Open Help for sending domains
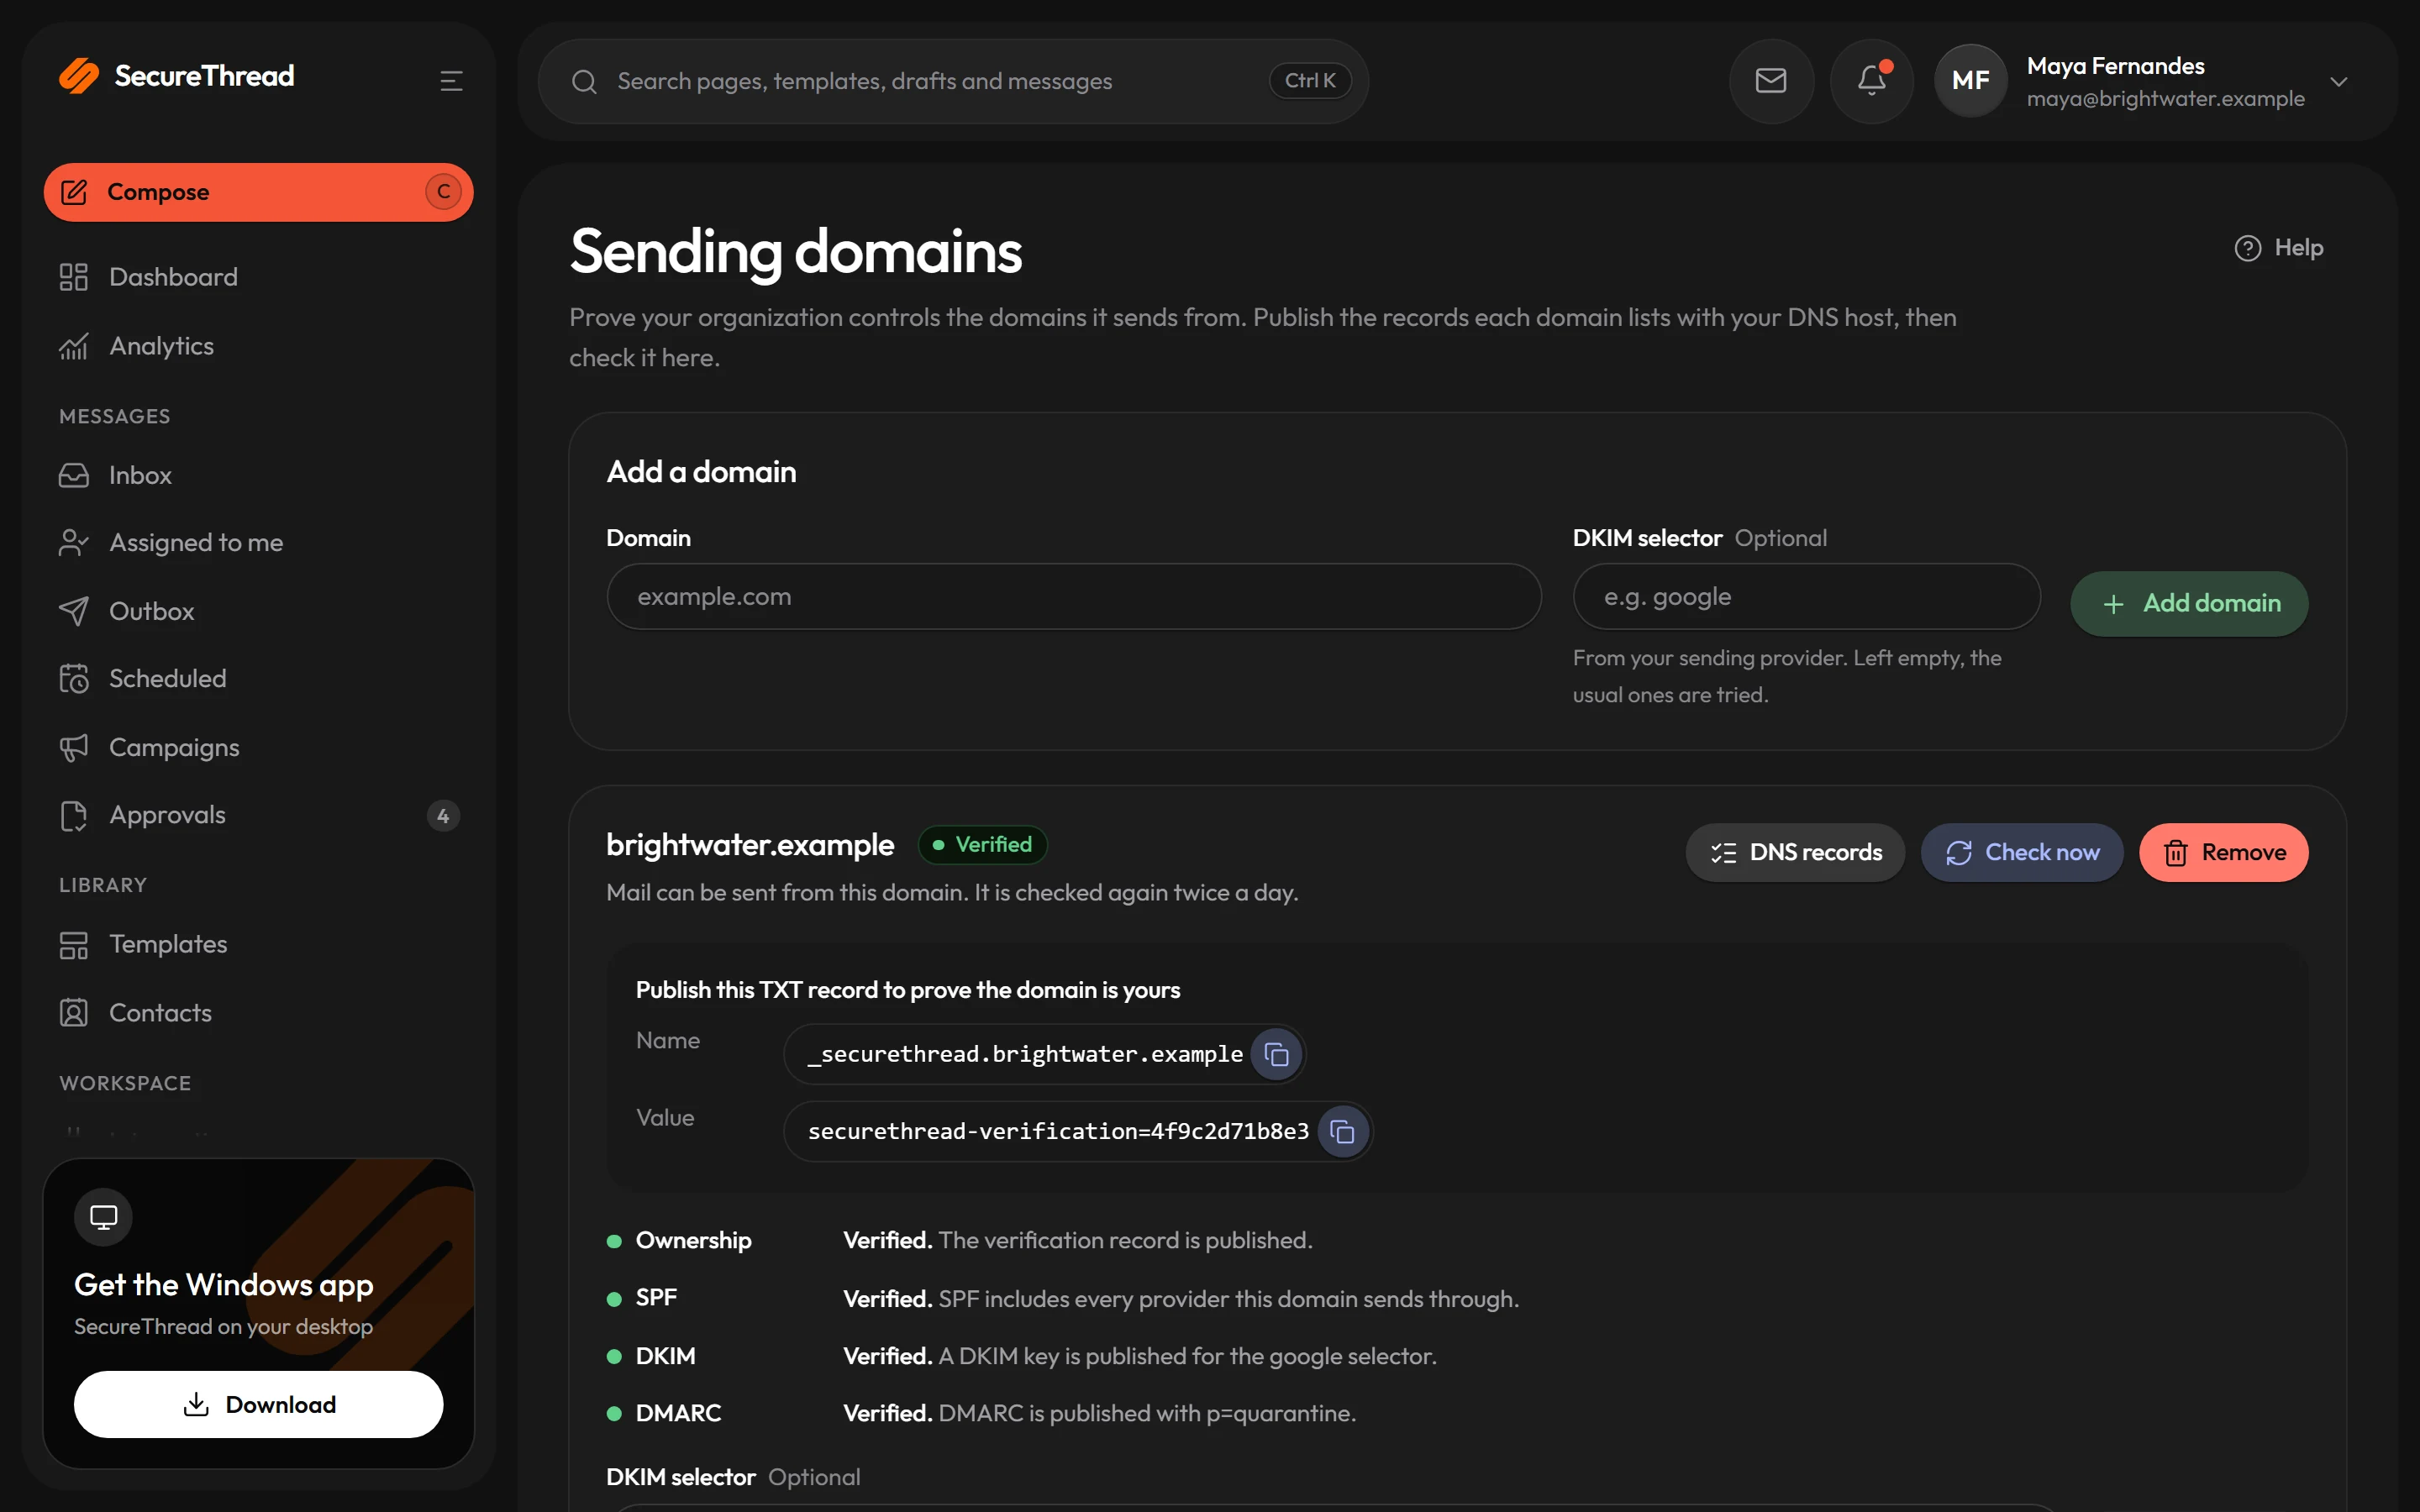The height and width of the screenshot is (1512, 2420). [x=2278, y=248]
